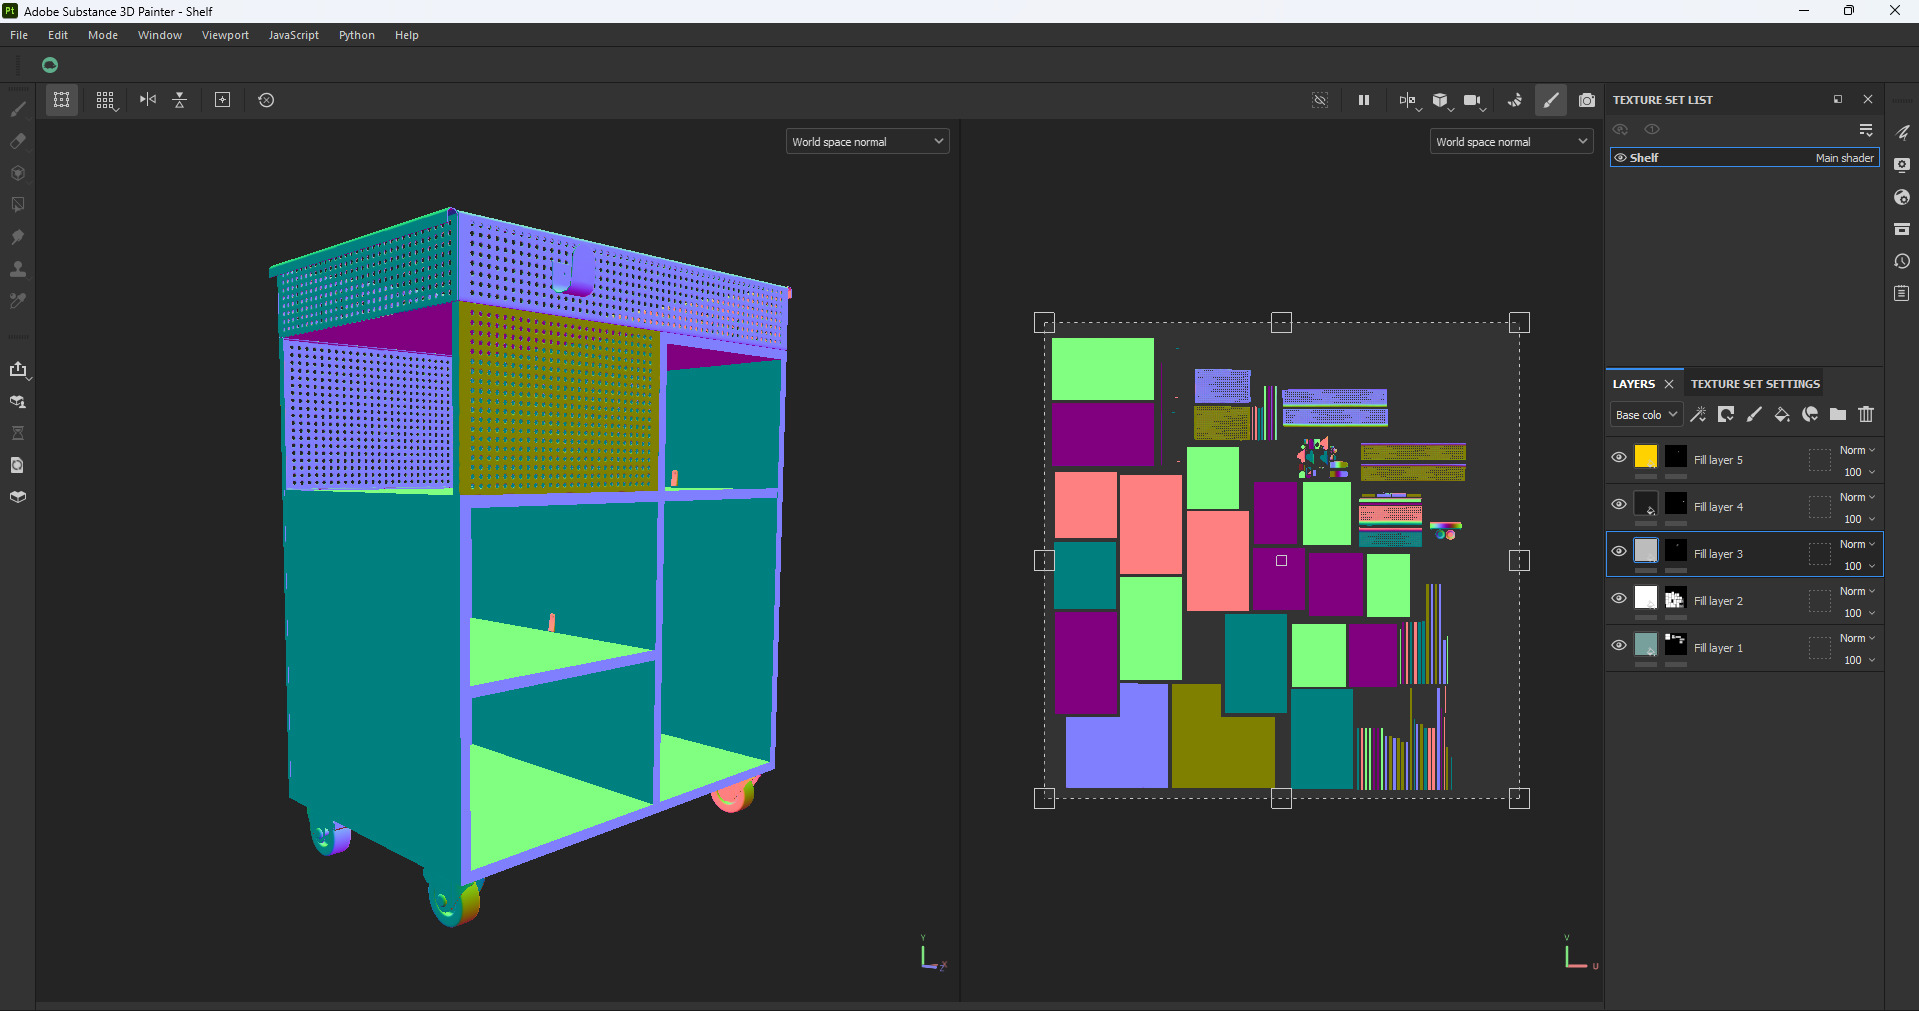This screenshot has width=1919, height=1011.
Task: Click the teal color swatch of Fill layer 1
Action: pos(1646,645)
